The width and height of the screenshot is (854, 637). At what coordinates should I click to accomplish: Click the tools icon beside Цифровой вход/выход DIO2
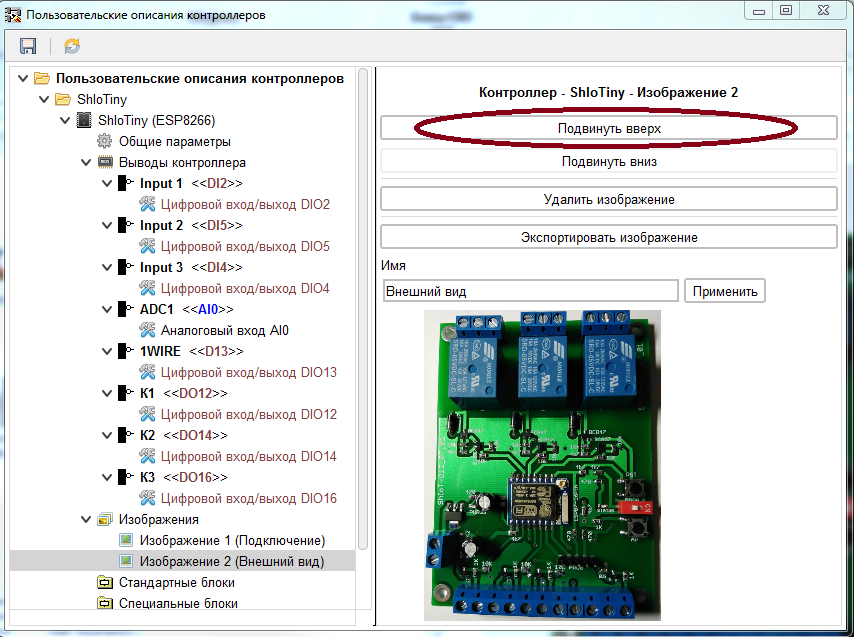click(x=147, y=204)
